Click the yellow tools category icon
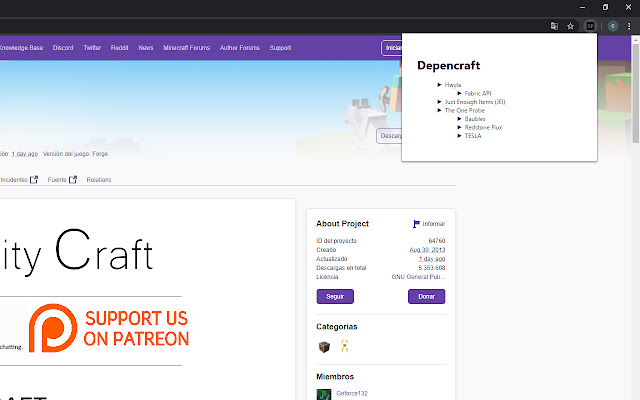 [x=344, y=346]
